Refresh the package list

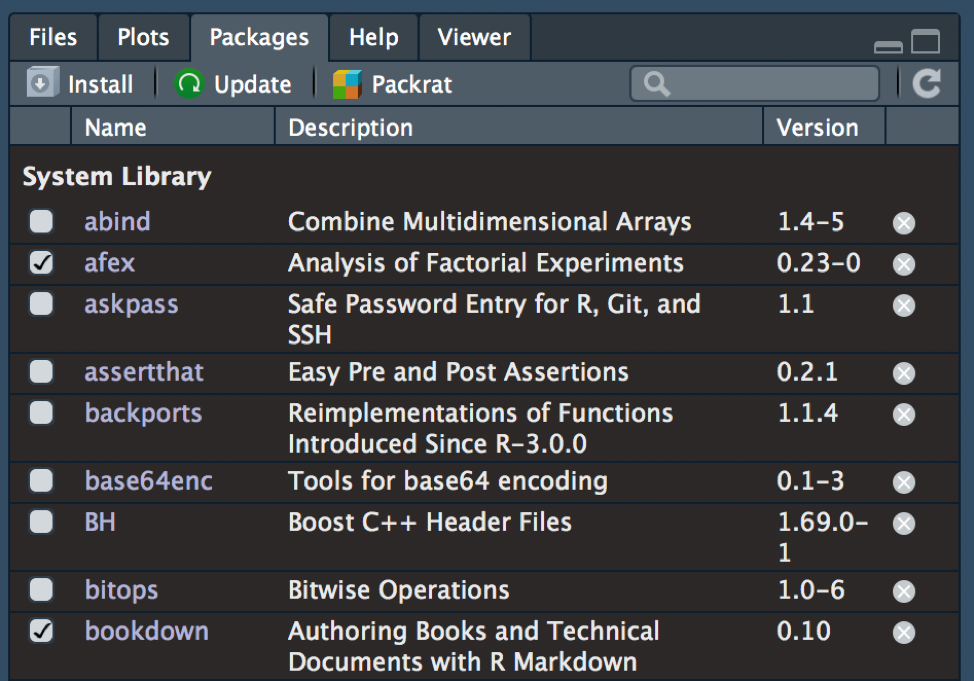click(927, 84)
